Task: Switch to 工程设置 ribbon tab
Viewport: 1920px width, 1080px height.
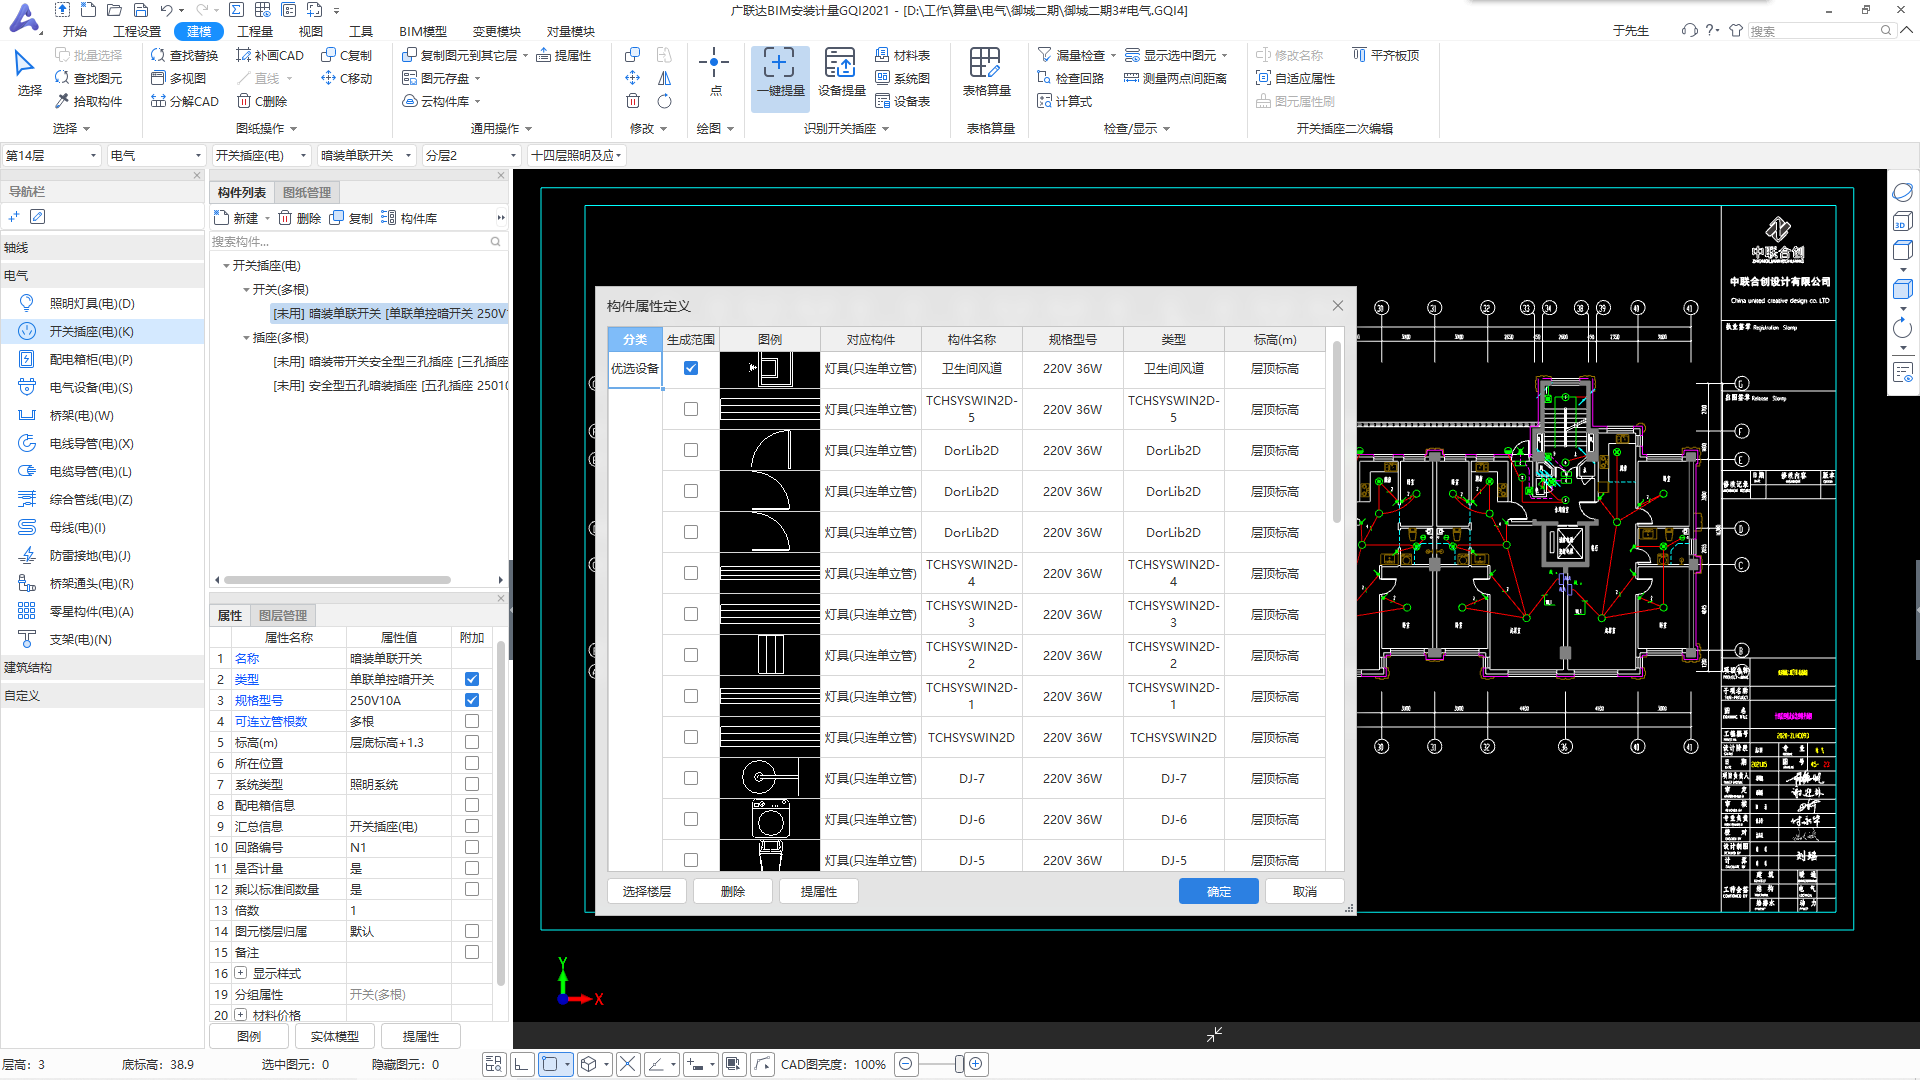Action: [137, 31]
